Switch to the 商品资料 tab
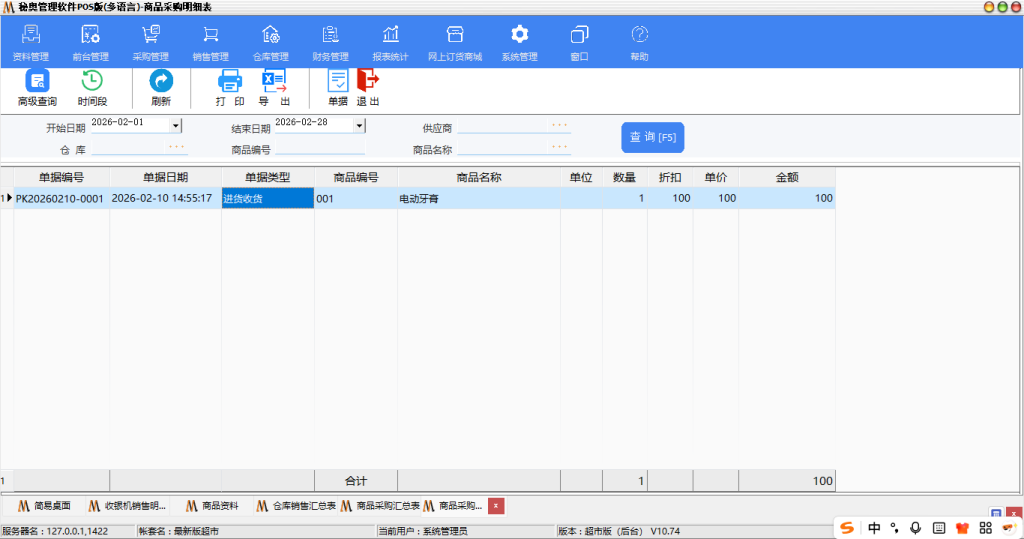 212,506
